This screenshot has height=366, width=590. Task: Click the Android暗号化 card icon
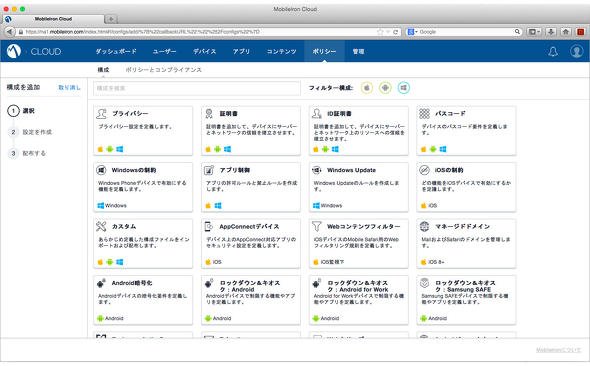point(101,283)
